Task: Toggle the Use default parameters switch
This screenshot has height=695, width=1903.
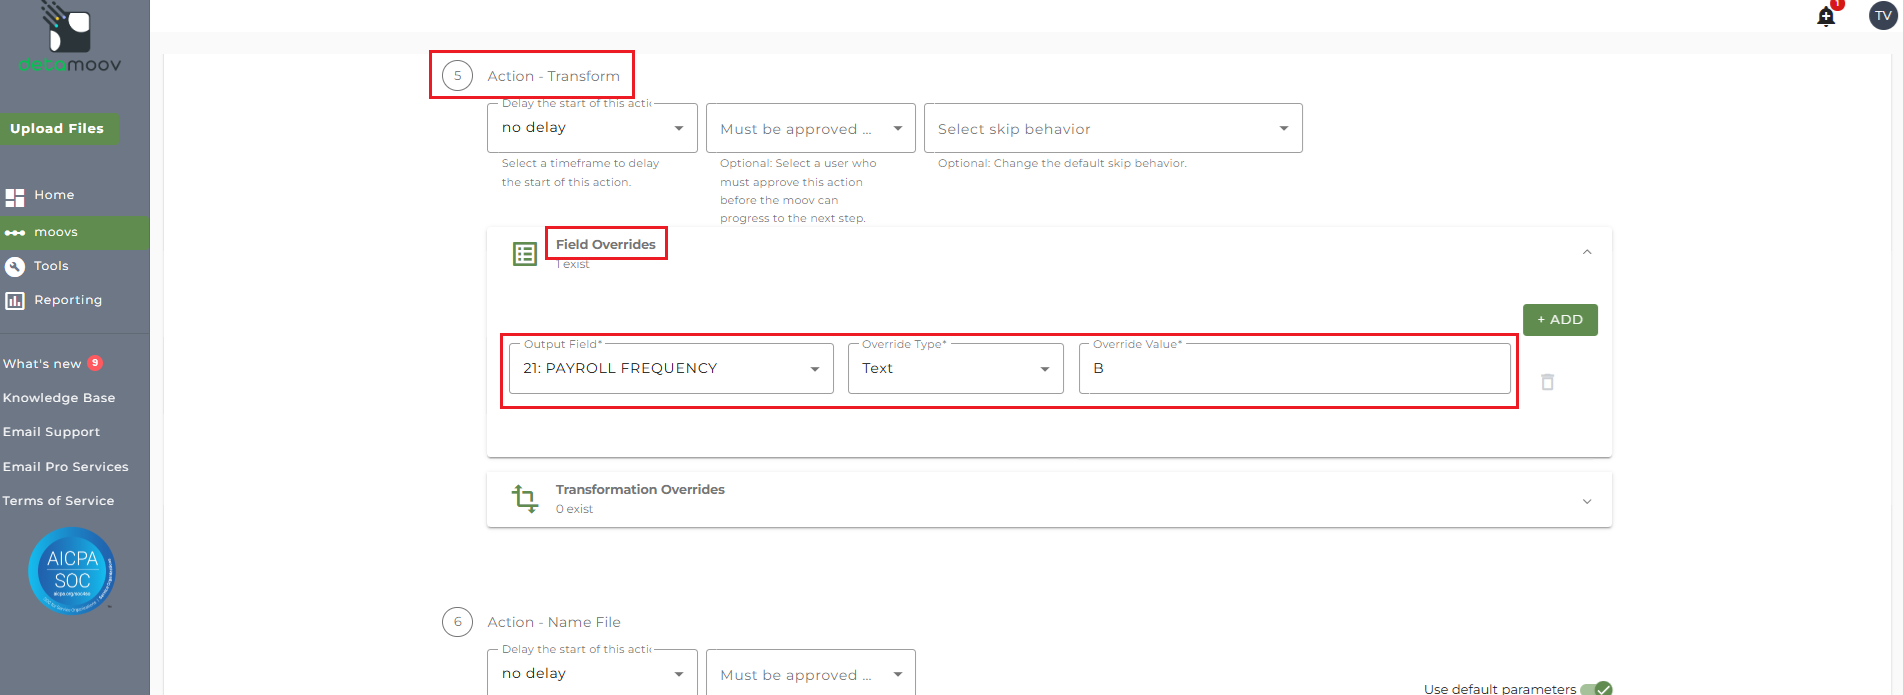Action: pyautogui.click(x=1596, y=688)
